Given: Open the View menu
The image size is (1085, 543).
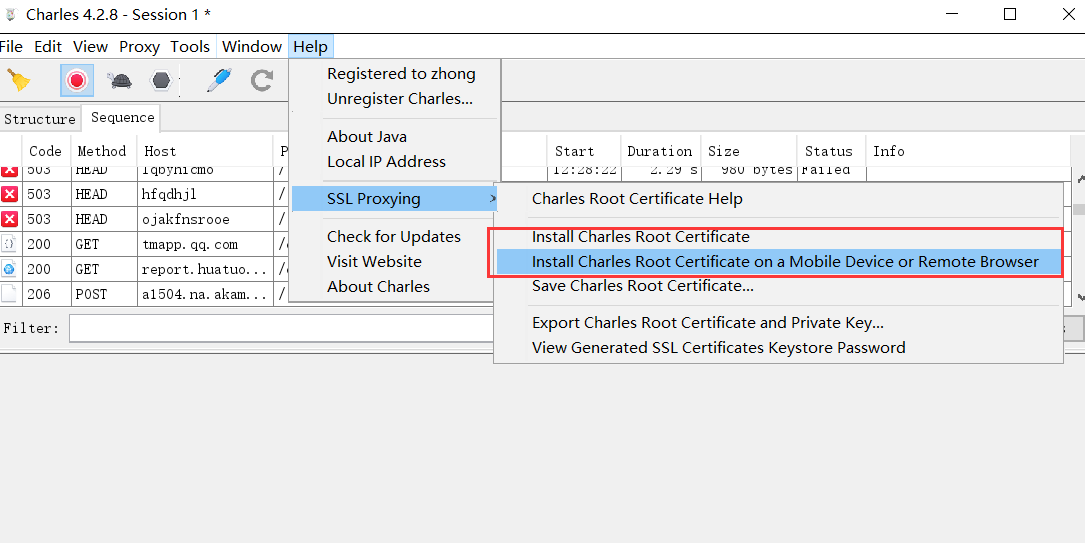Looking at the screenshot, I should (91, 47).
